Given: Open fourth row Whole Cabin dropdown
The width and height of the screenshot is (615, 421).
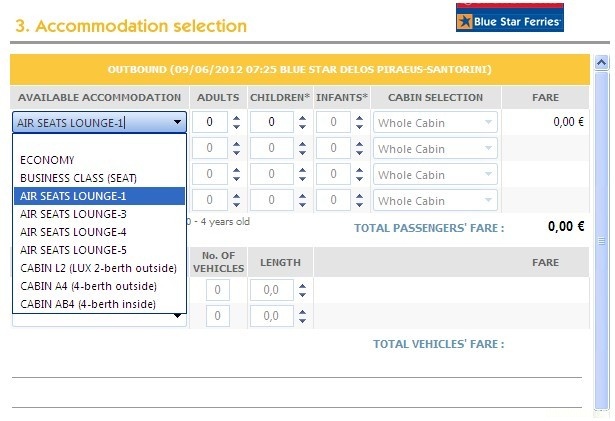Looking at the screenshot, I should (x=435, y=201).
